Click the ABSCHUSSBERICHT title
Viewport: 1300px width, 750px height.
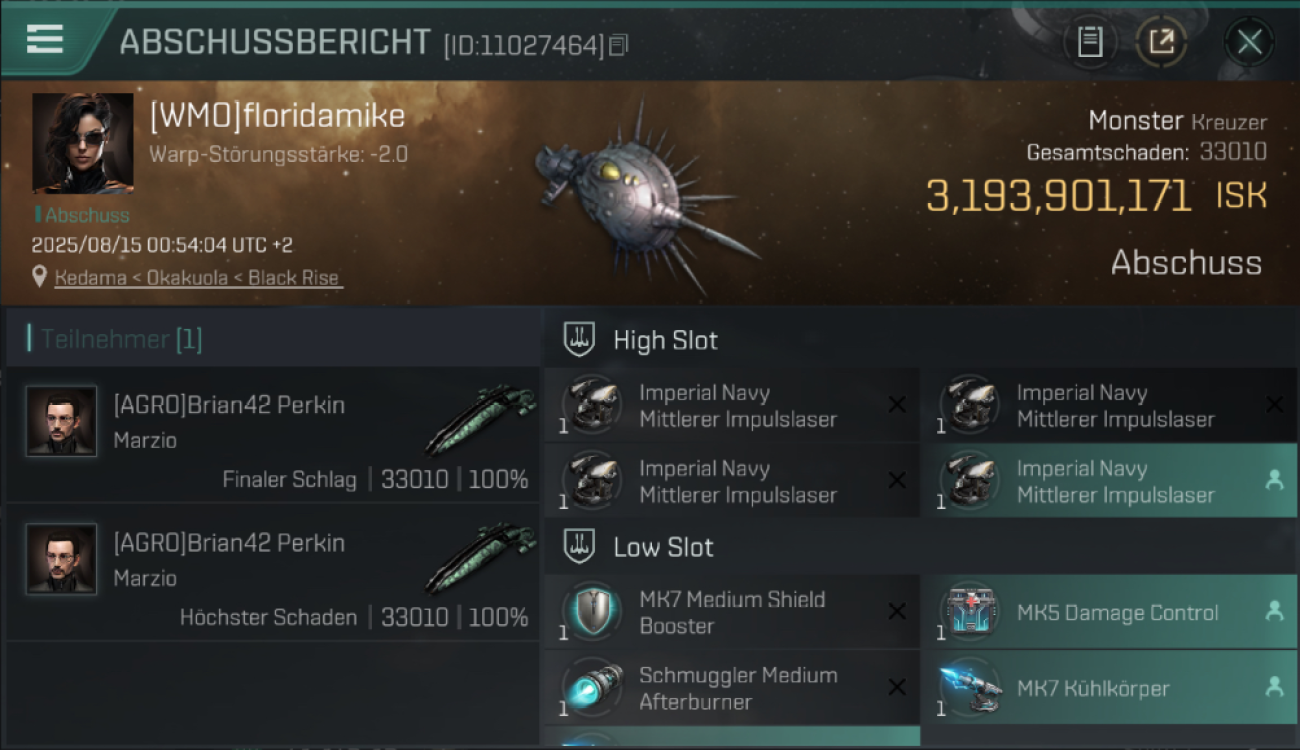(275, 42)
